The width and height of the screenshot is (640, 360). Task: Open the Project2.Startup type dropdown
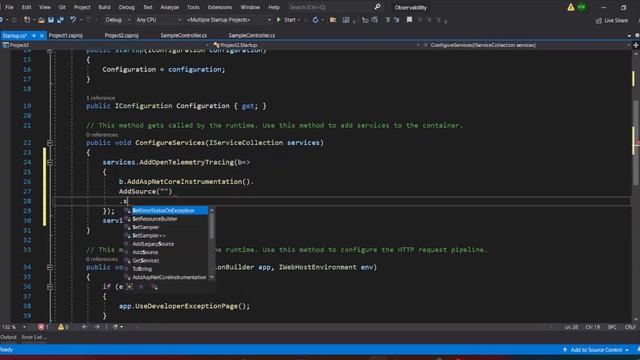(x=316, y=45)
